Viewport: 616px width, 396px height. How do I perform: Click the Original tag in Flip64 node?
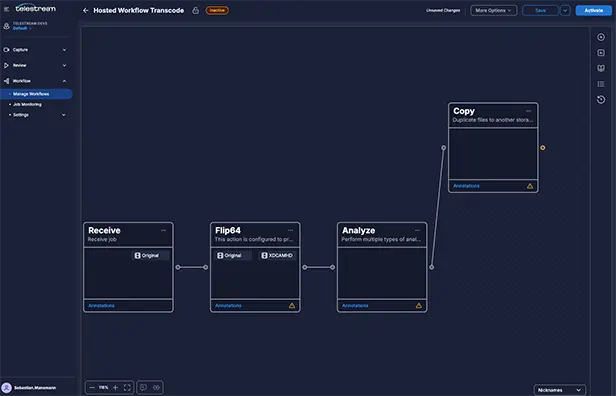point(233,256)
